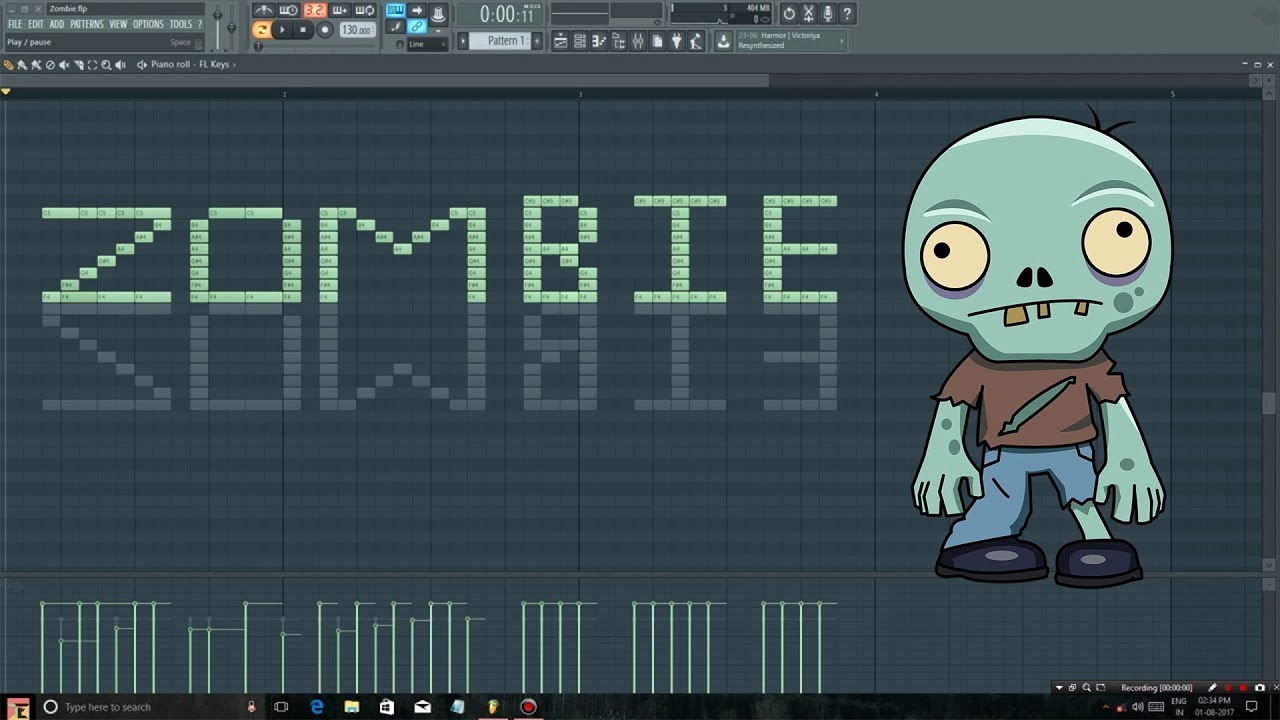
Task: Click the Stop button in transport
Action: [x=303, y=30]
